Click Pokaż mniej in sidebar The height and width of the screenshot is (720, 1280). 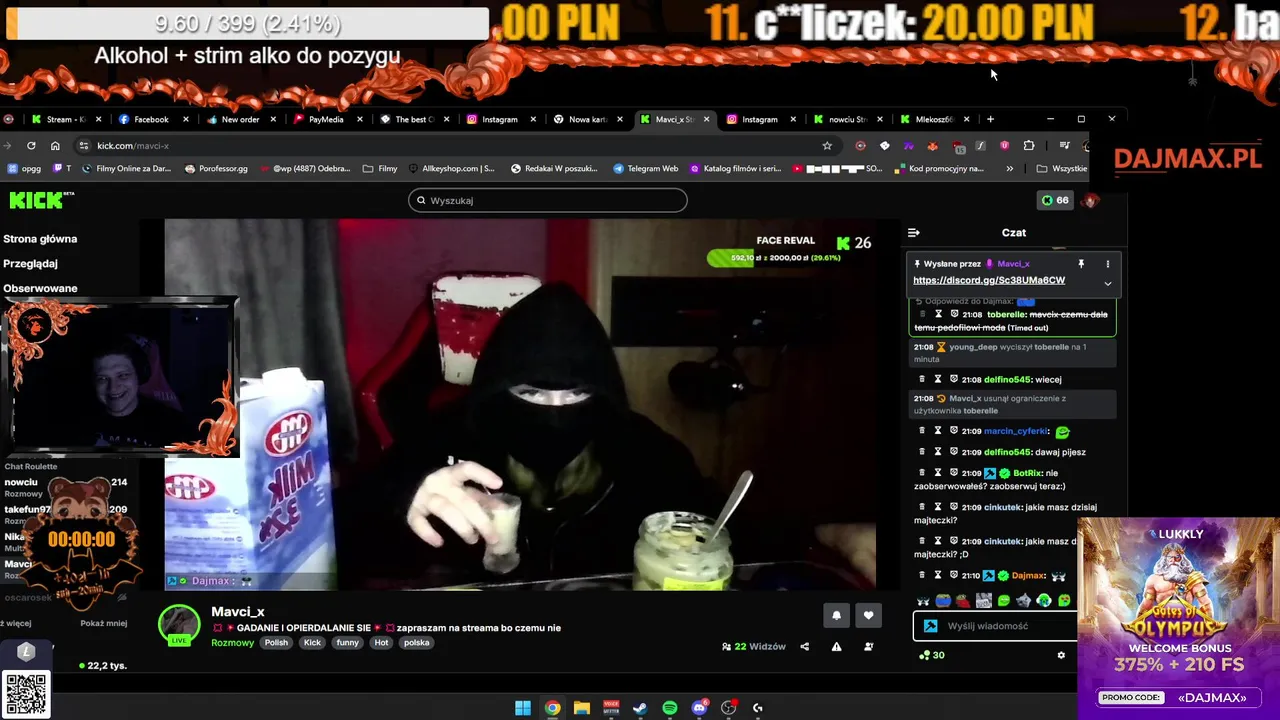(x=103, y=623)
